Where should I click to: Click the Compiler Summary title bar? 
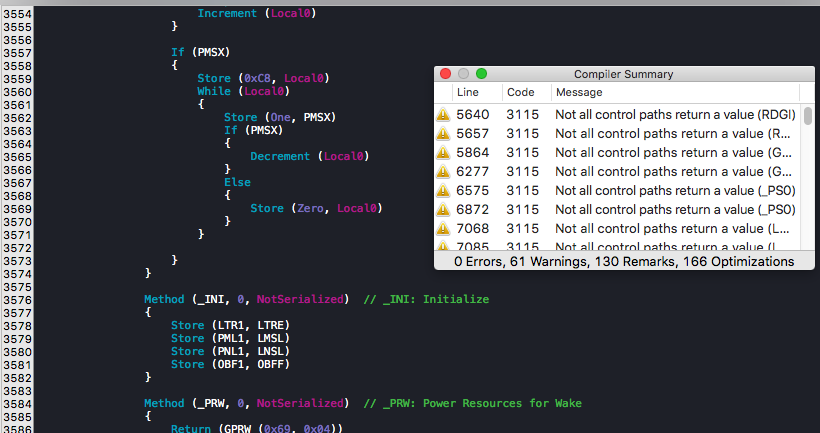(x=623, y=74)
